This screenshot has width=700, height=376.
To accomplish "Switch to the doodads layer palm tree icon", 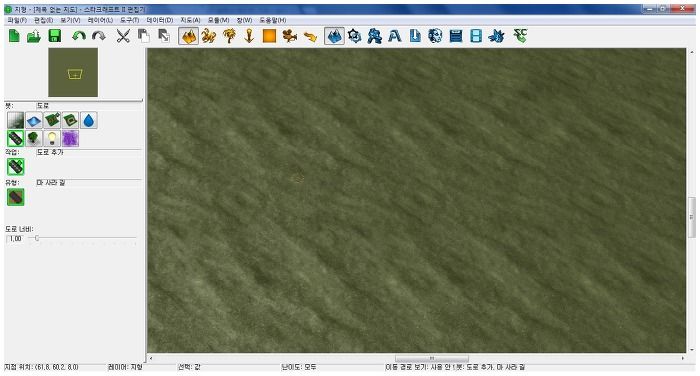I will [x=229, y=36].
